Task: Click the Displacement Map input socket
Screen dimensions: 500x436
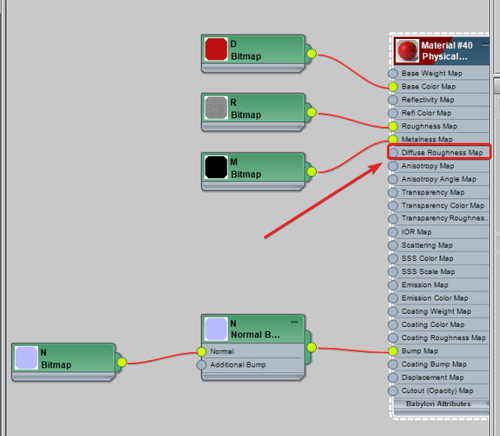Action: click(393, 378)
